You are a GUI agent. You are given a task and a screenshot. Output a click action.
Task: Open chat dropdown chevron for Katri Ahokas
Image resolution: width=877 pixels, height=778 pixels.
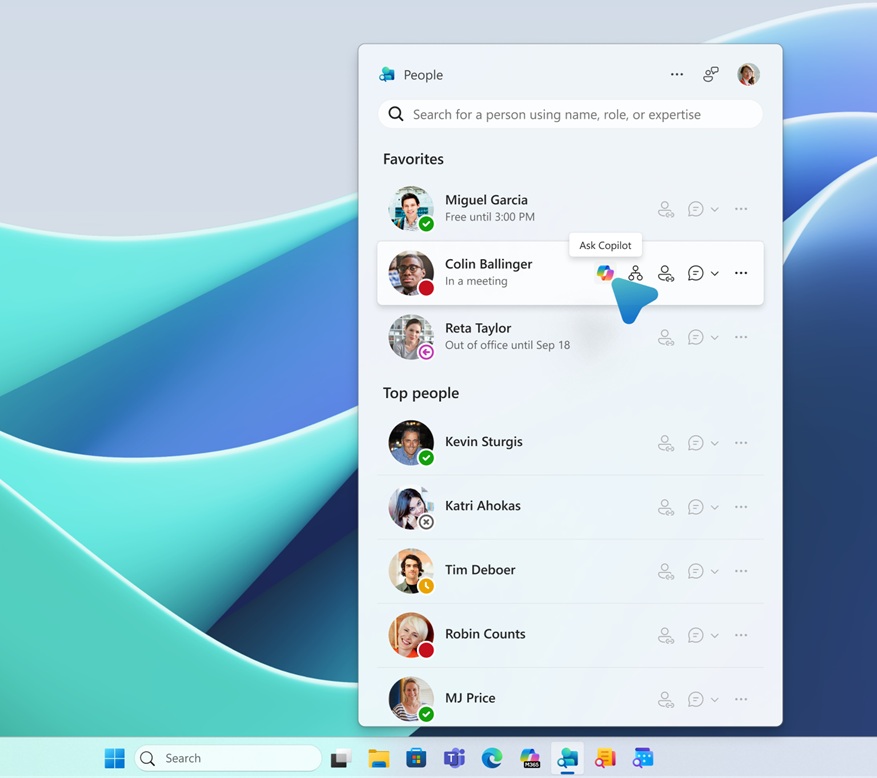click(715, 508)
